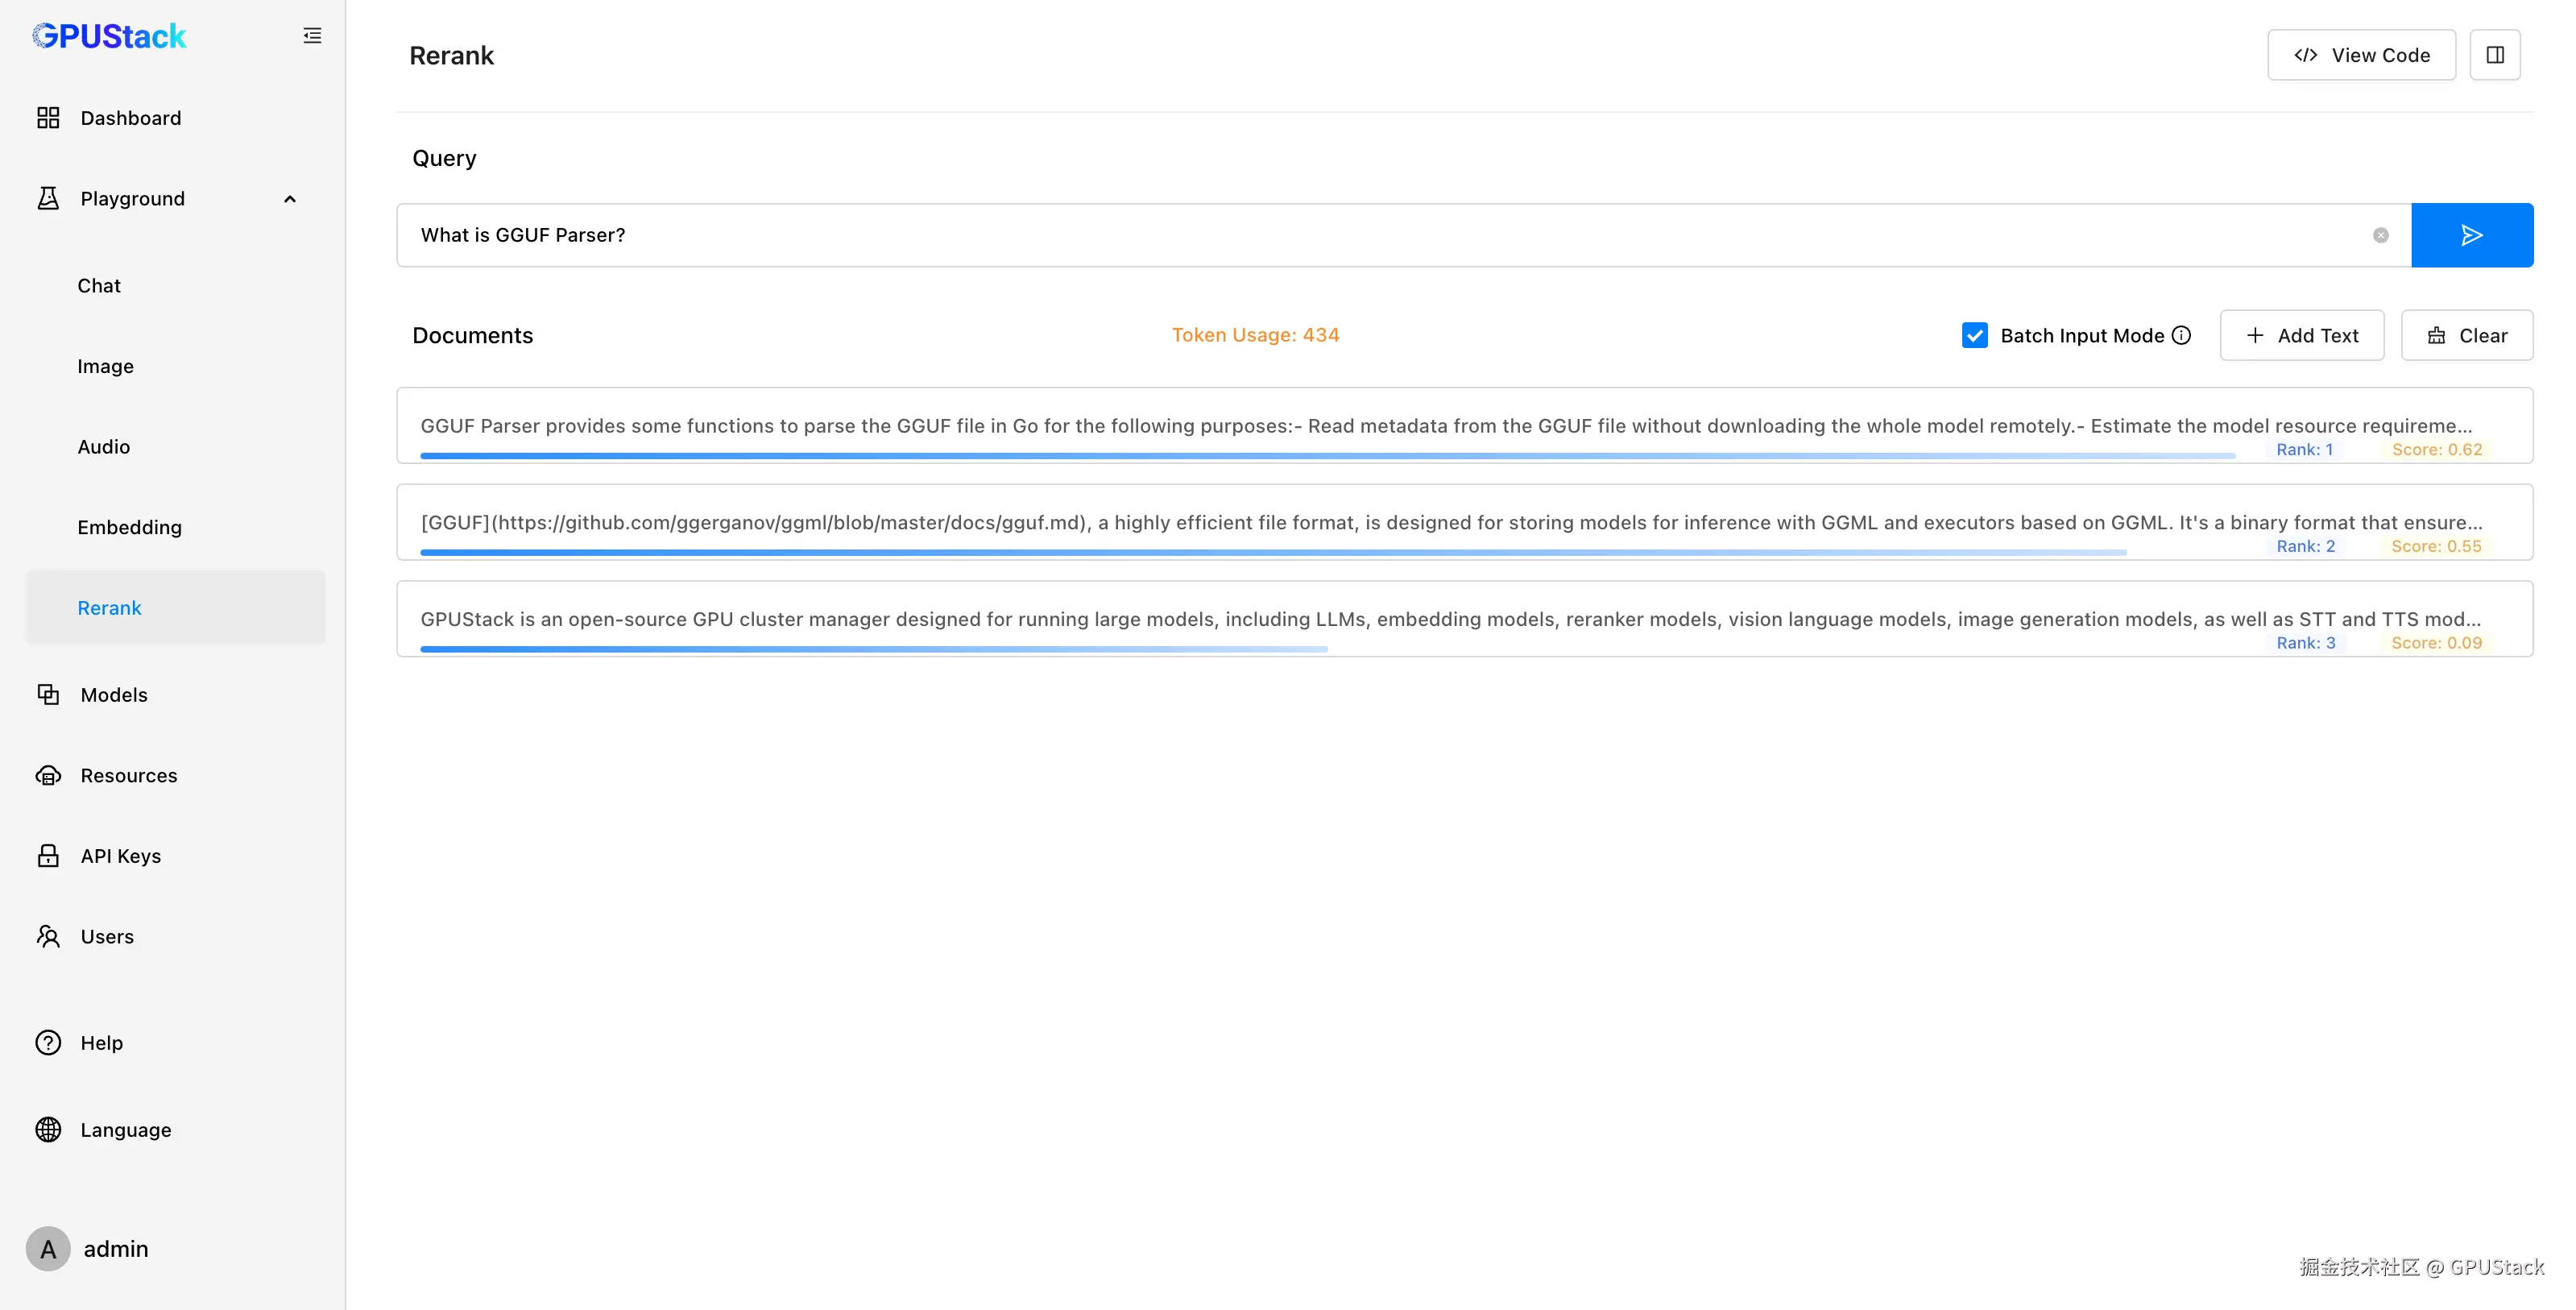Image resolution: width=2576 pixels, height=1310 pixels.
Task: Click the Add Text button
Action: click(x=2302, y=335)
